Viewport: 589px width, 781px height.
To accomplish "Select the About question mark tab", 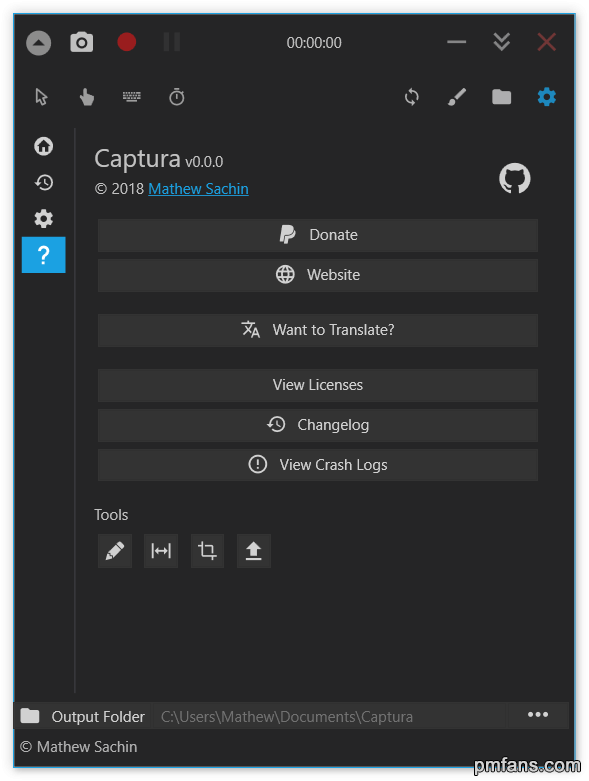I will 44,255.
